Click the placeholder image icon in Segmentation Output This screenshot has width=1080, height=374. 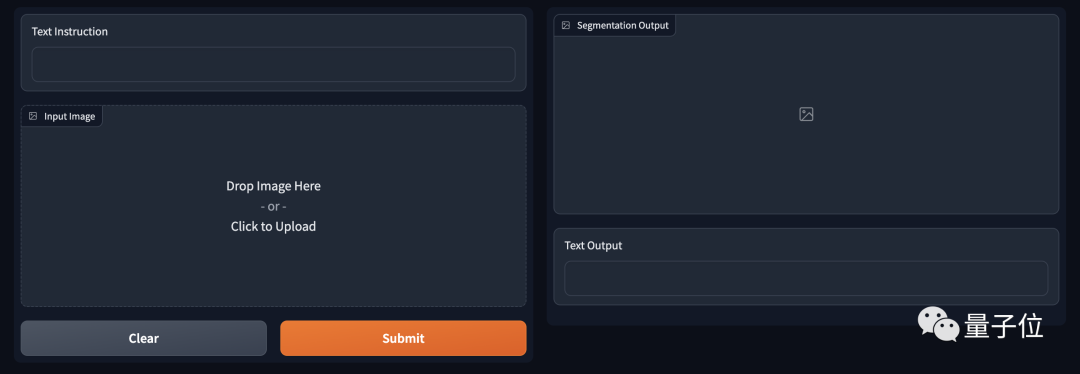coord(806,114)
